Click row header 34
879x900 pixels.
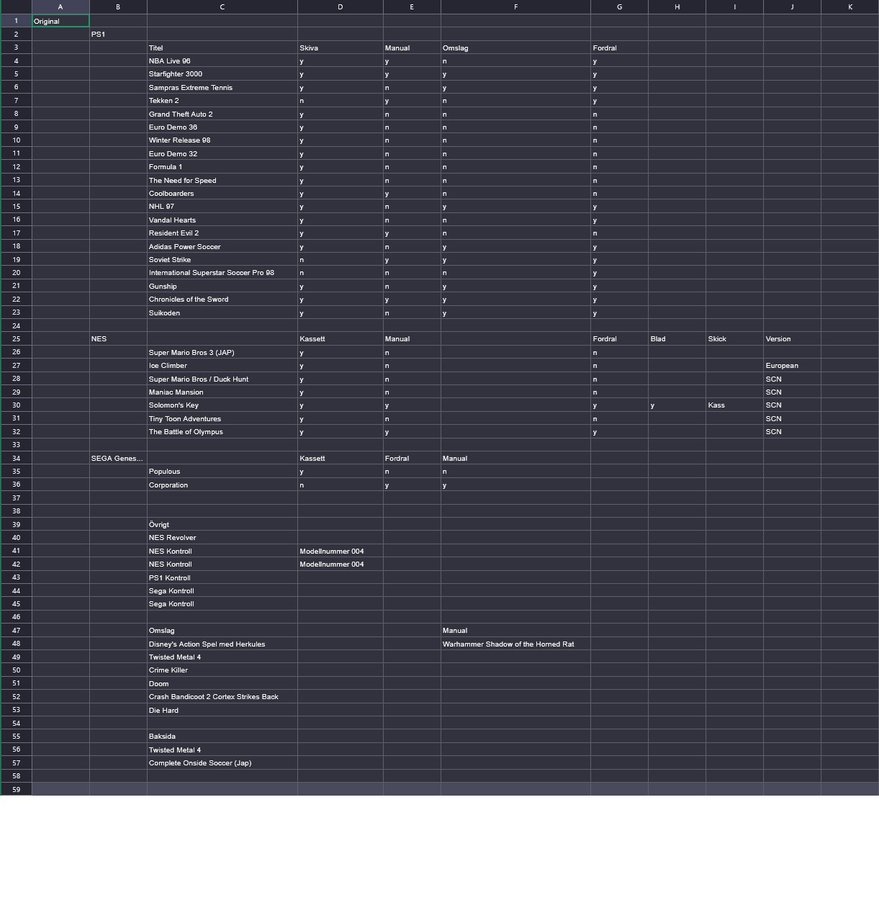tap(16, 458)
